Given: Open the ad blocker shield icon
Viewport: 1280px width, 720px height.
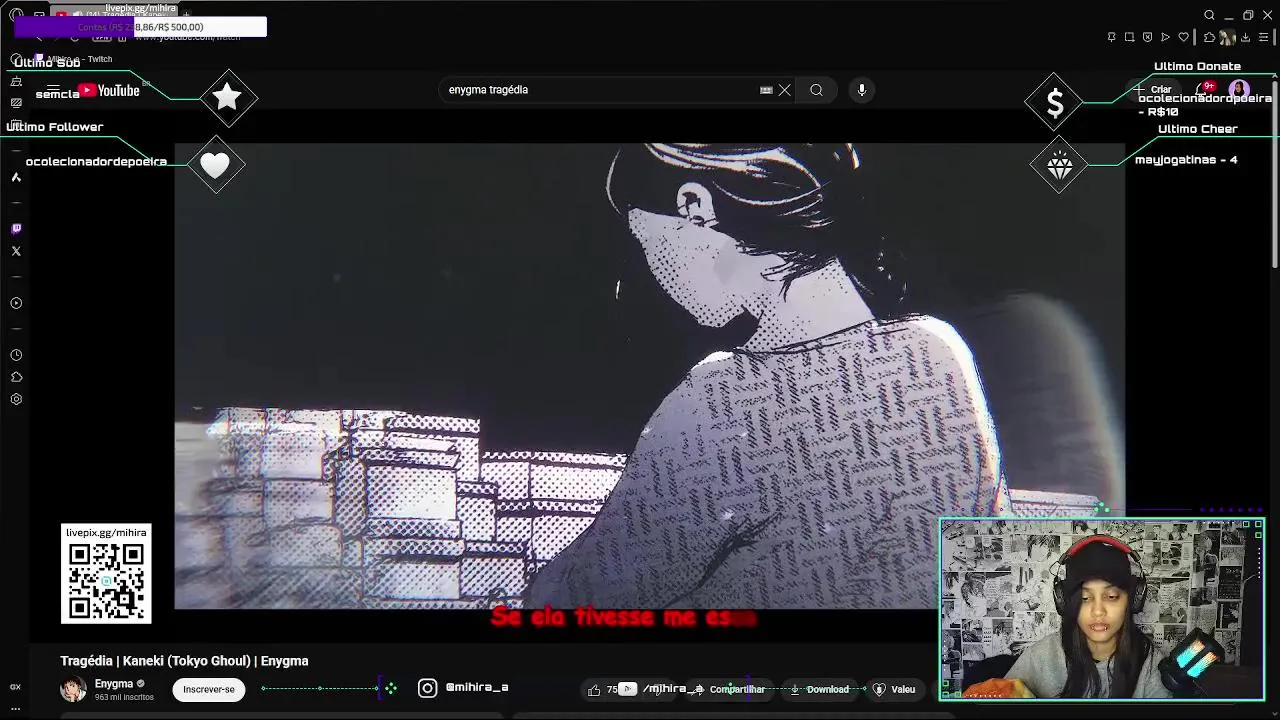Looking at the screenshot, I should coord(1147,37).
